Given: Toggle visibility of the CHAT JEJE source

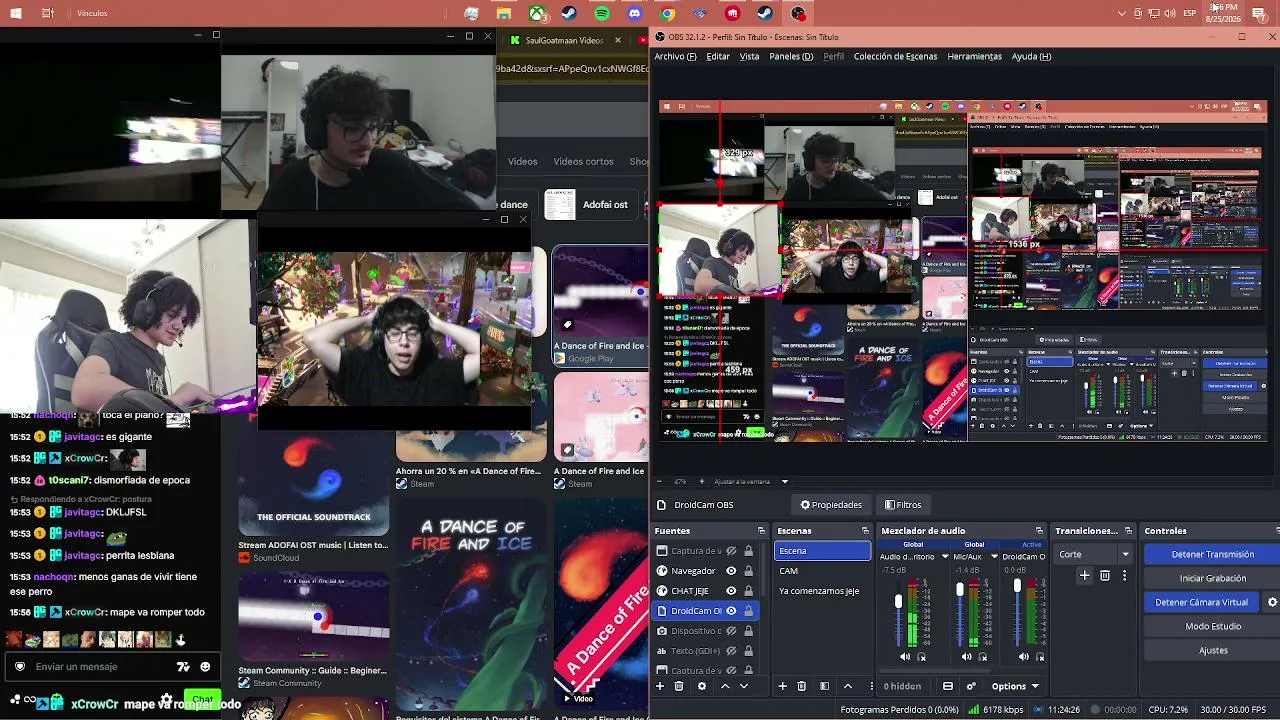Looking at the screenshot, I should point(731,591).
